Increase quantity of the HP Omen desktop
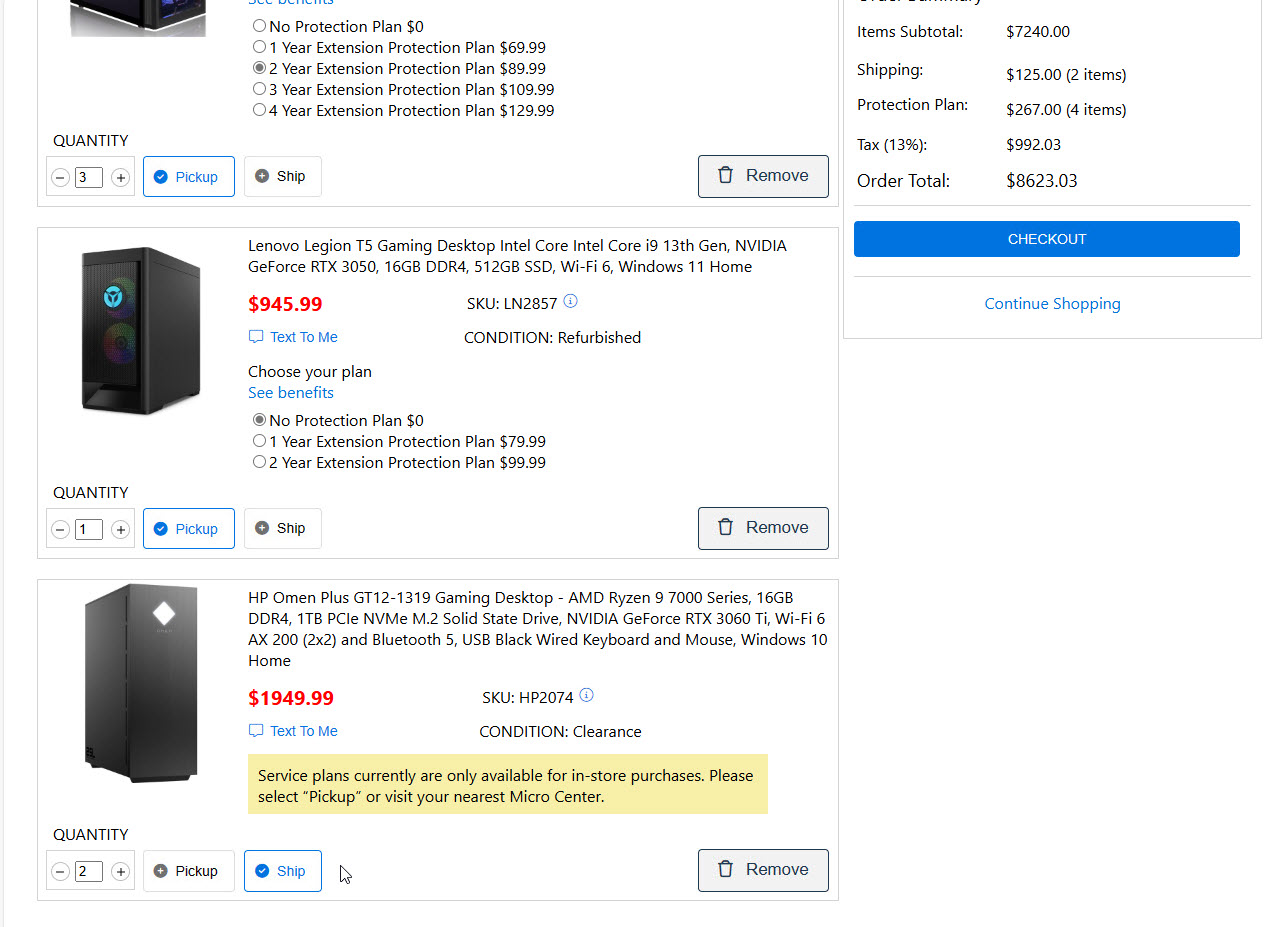The height and width of the screenshot is (927, 1279). click(120, 872)
